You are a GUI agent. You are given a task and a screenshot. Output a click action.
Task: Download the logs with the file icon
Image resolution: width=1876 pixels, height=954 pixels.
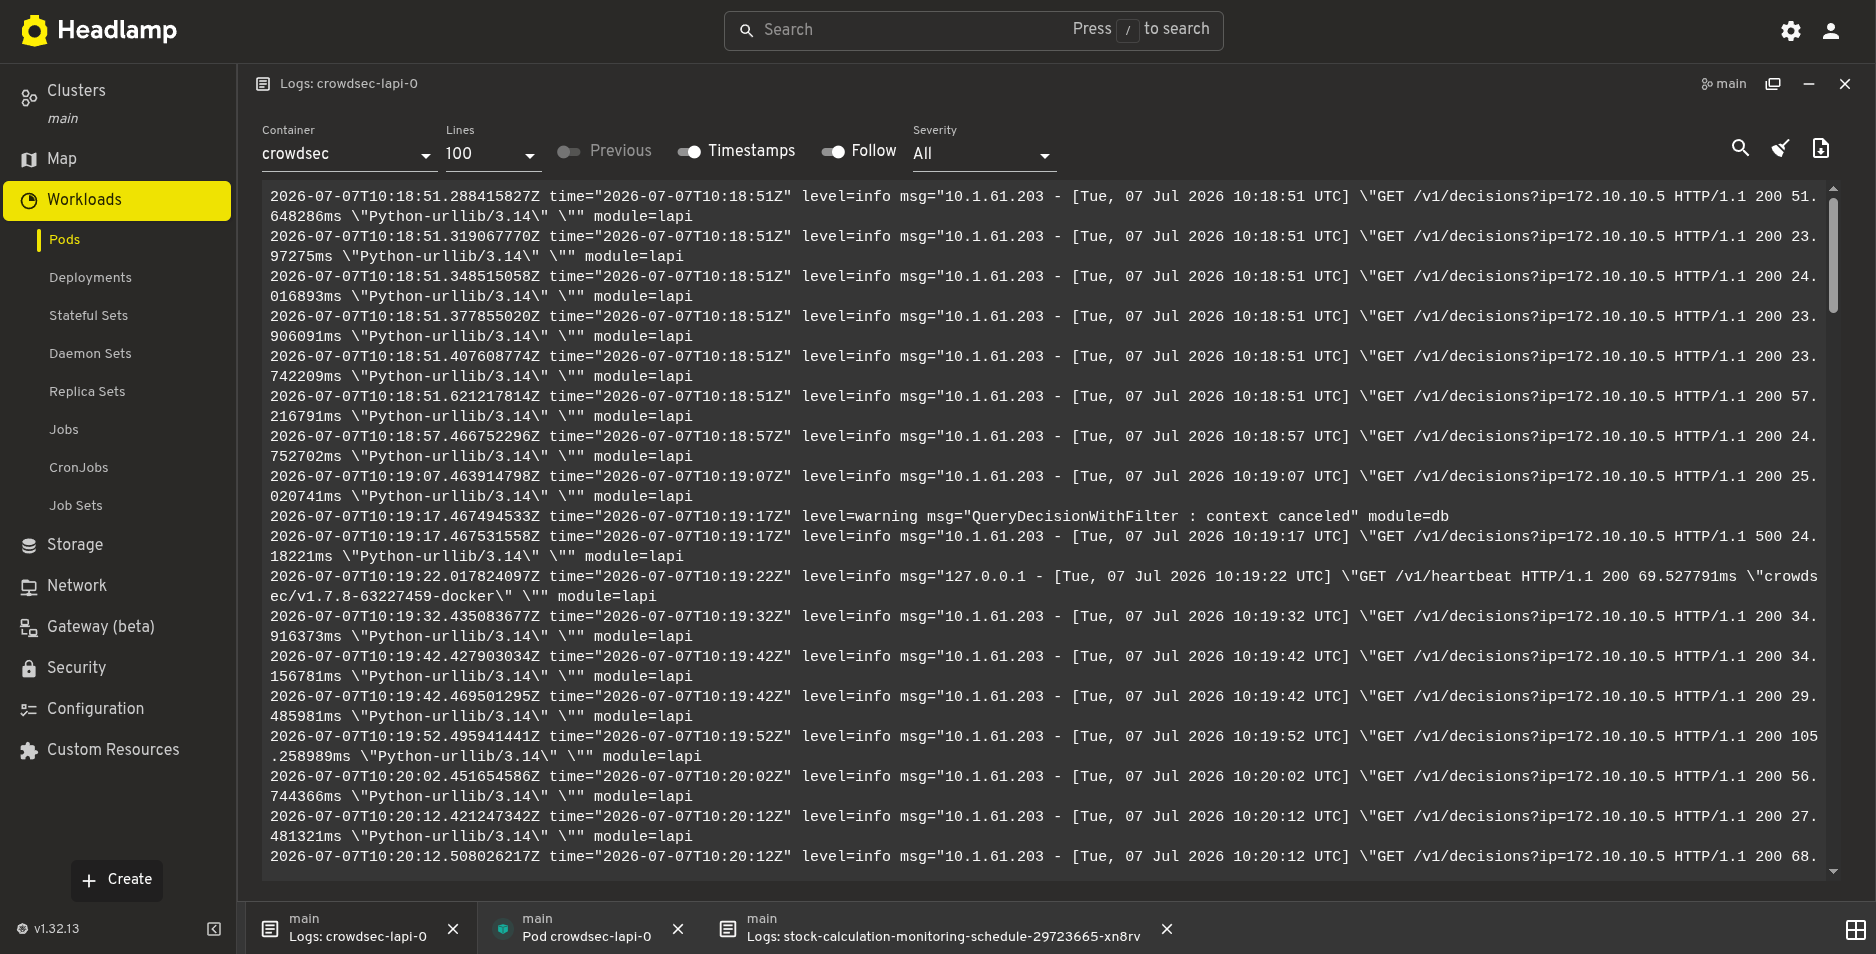coord(1821,148)
